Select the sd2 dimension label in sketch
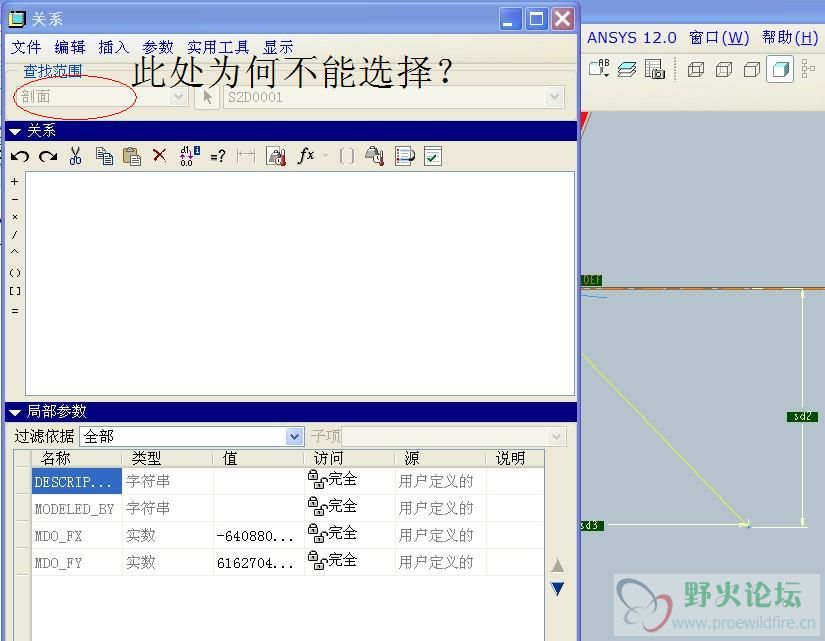The image size is (825, 641). [802, 416]
